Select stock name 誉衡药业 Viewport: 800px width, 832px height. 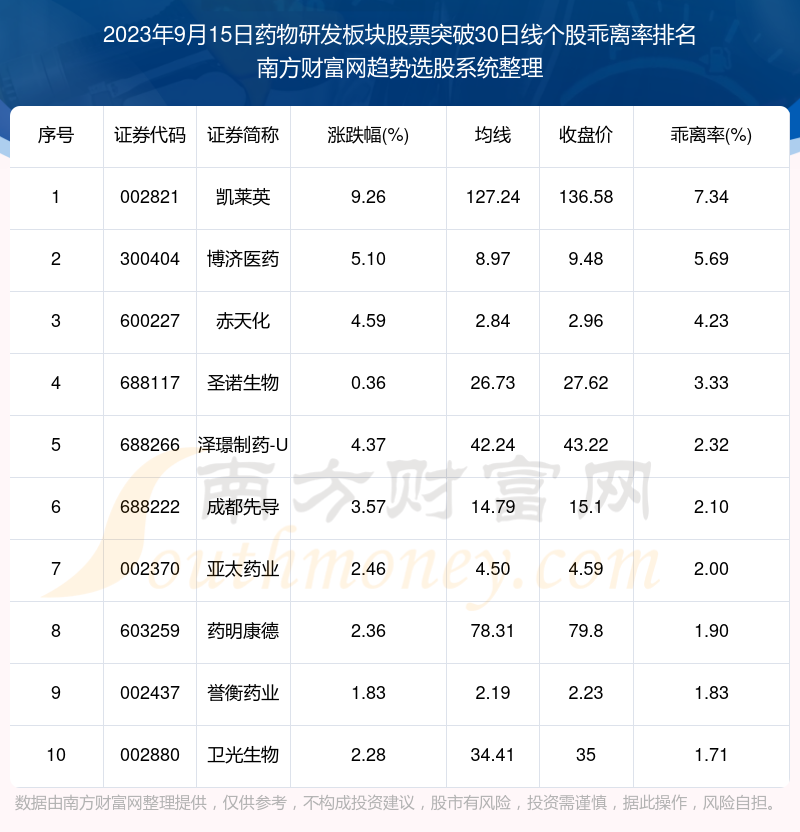coord(243,693)
